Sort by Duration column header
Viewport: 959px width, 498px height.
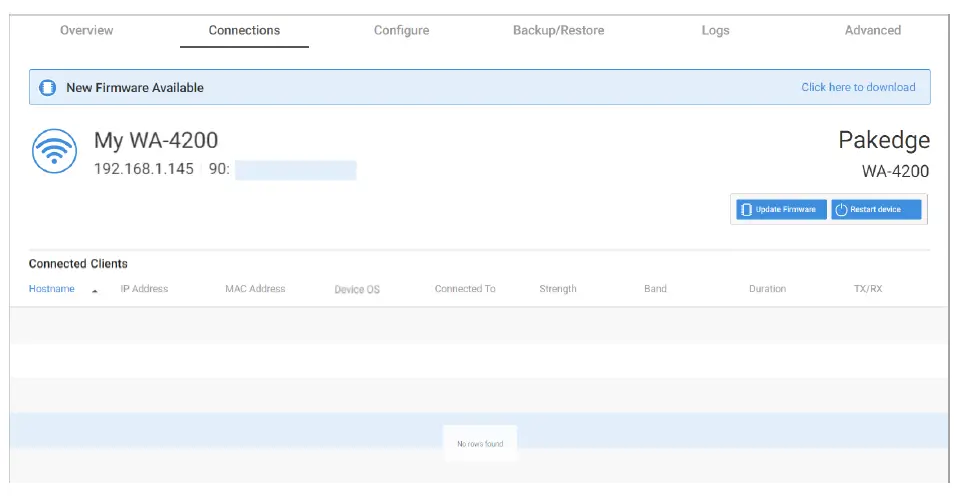tap(767, 289)
